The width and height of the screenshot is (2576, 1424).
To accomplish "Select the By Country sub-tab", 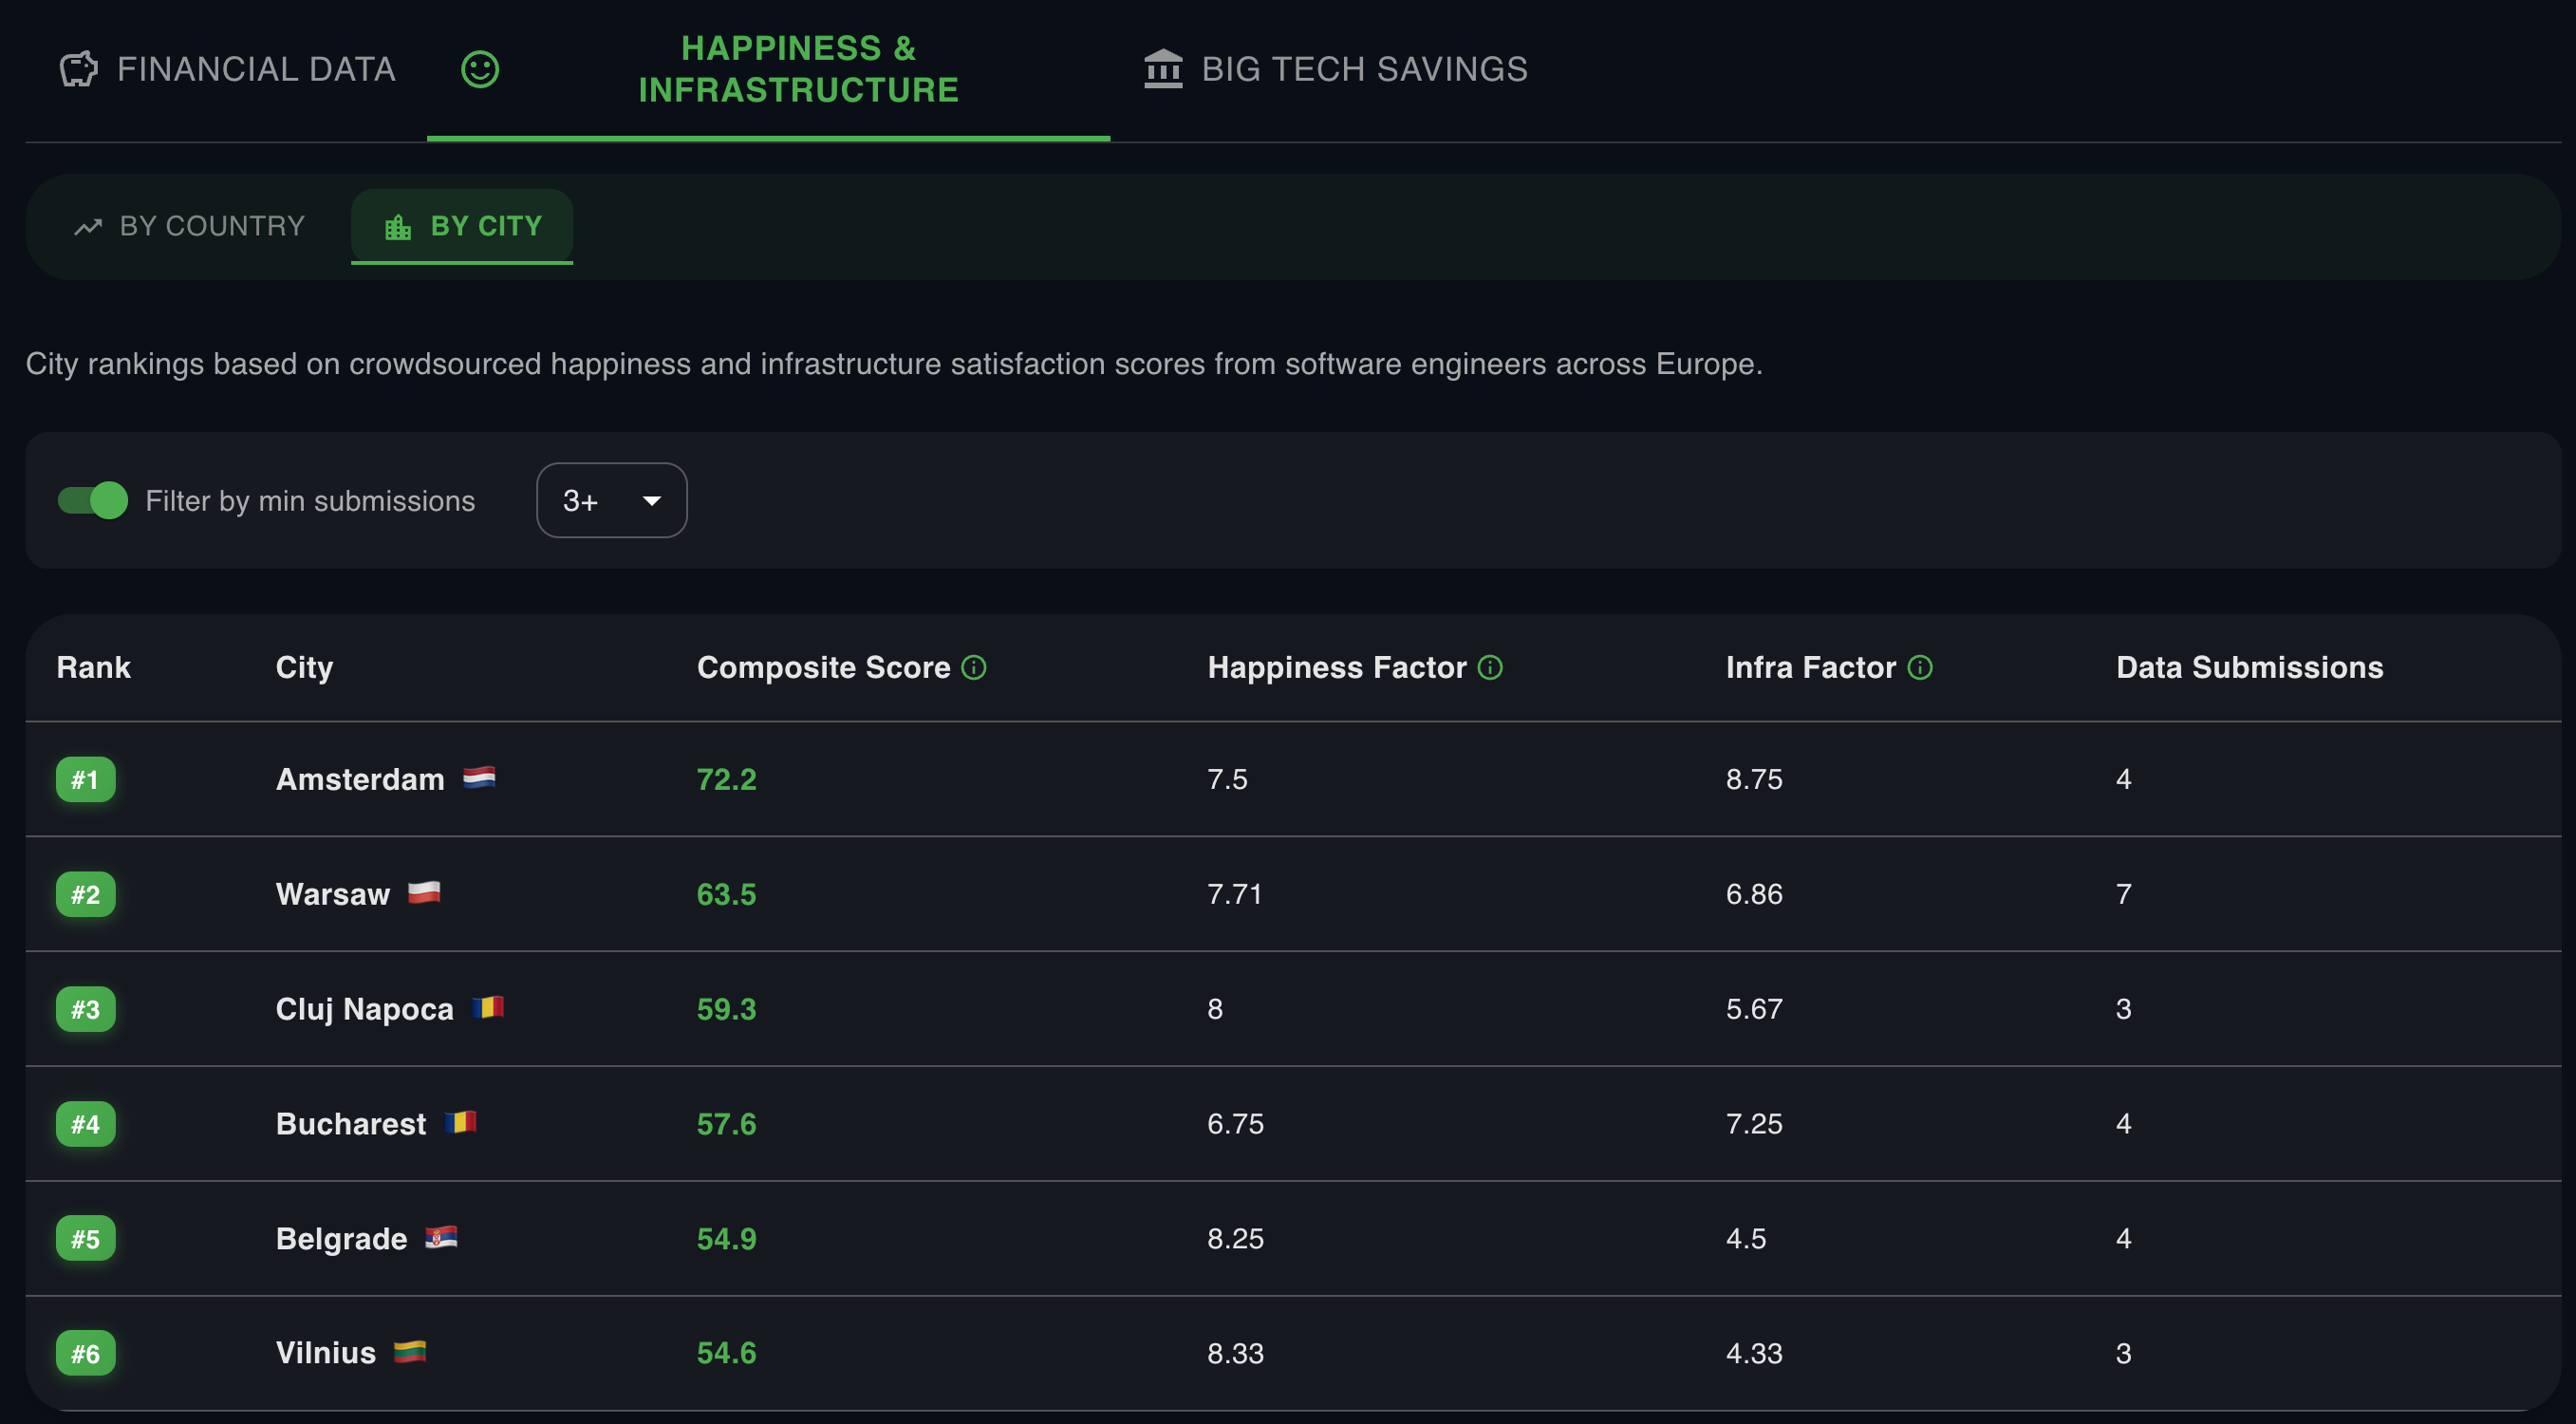I will [x=211, y=226].
